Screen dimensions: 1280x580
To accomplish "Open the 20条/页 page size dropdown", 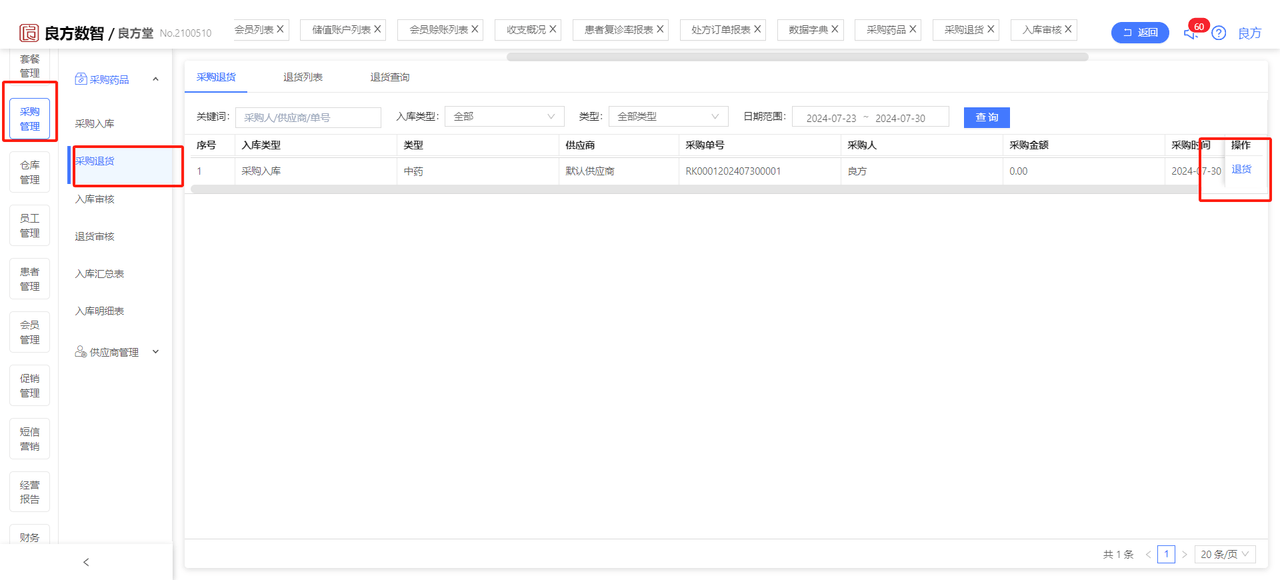I will click(x=1225, y=554).
